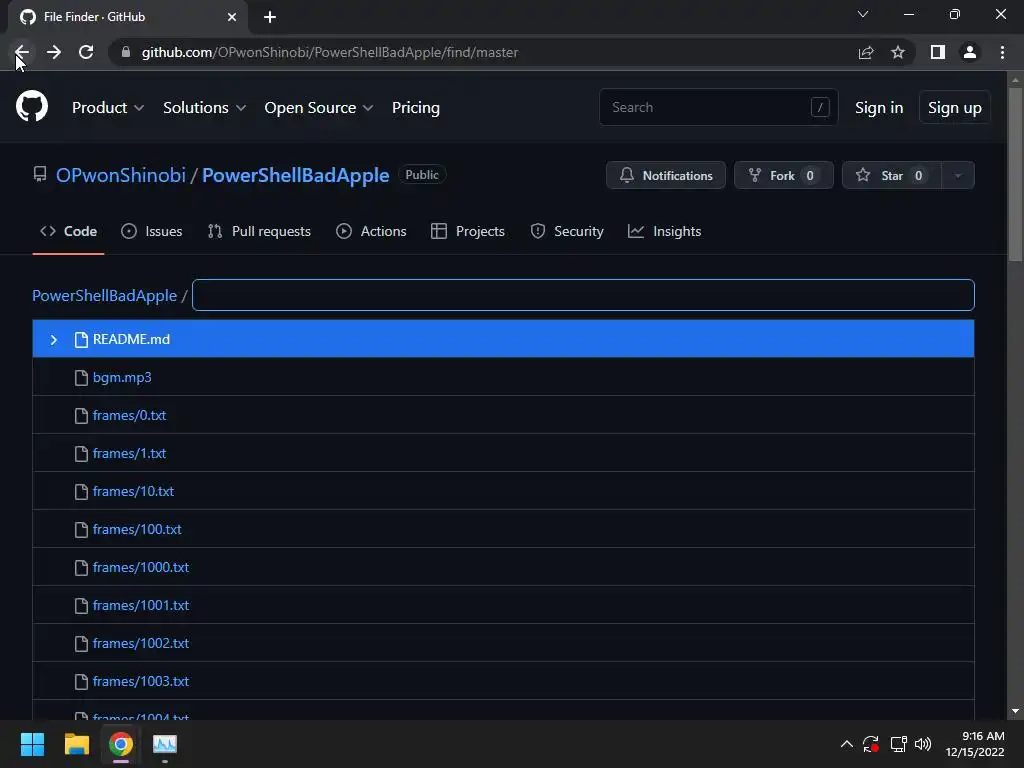
Task: Click the README.md file icon
Action: (x=81, y=340)
